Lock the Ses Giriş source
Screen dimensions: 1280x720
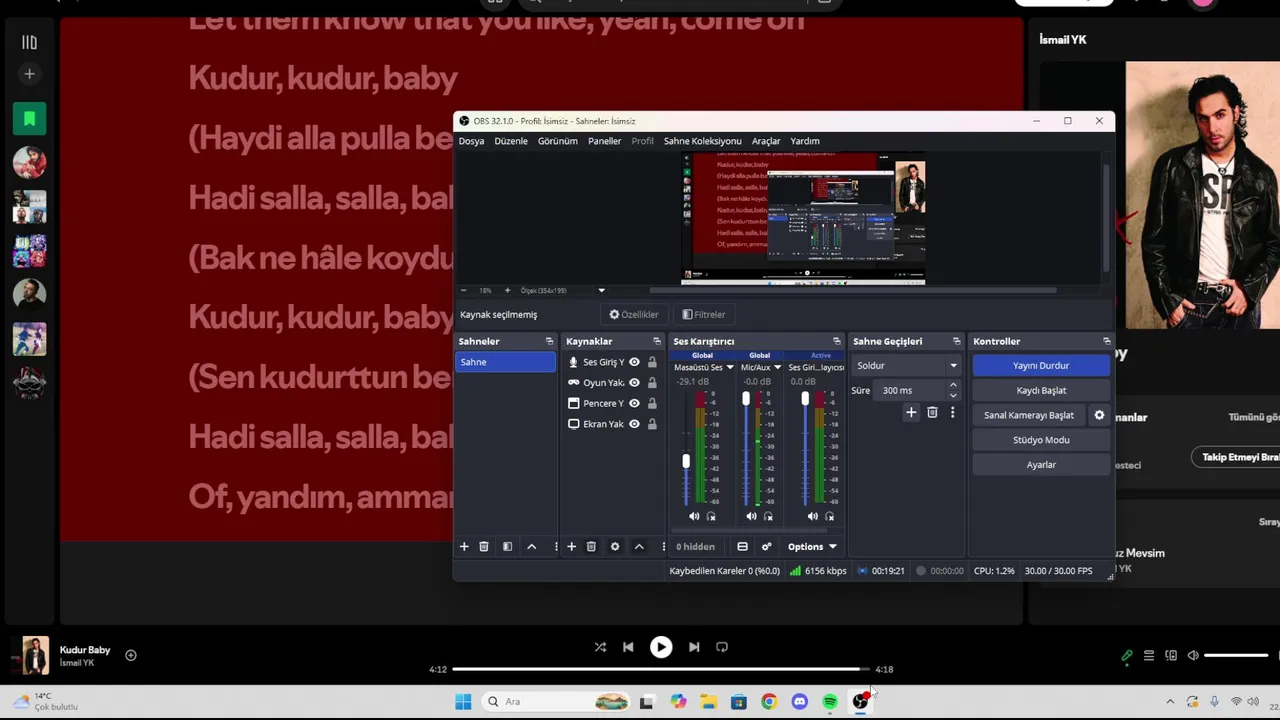pos(652,362)
